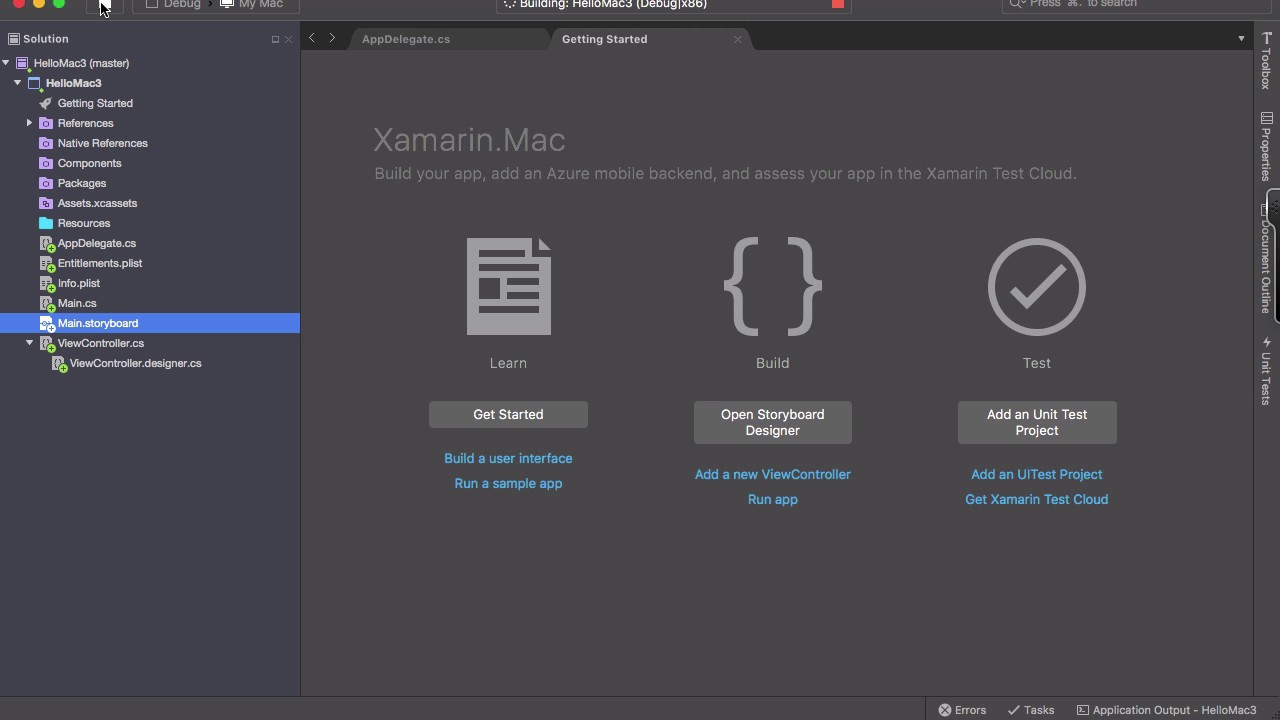Click the Build curly braces icon
This screenshot has width=1280, height=720.
[772, 286]
